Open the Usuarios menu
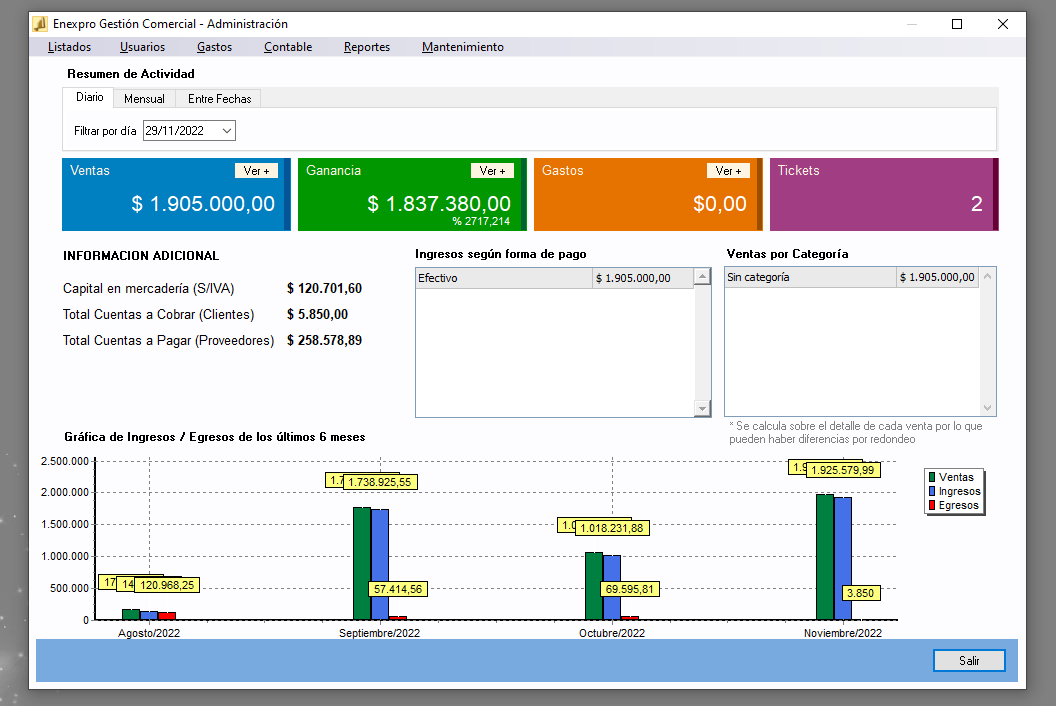Viewport: 1056px width, 706px height. pyautogui.click(x=142, y=47)
